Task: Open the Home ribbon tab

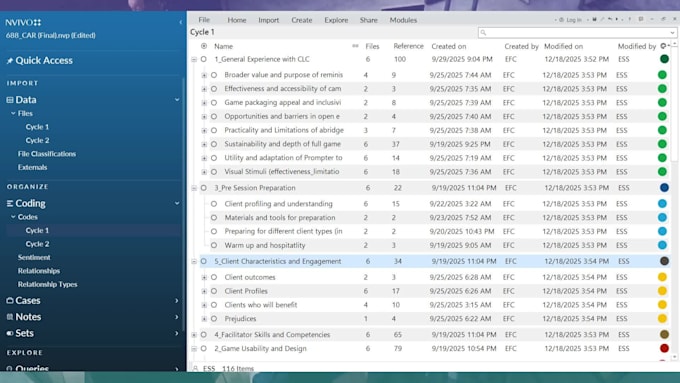Action: click(237, 20)
